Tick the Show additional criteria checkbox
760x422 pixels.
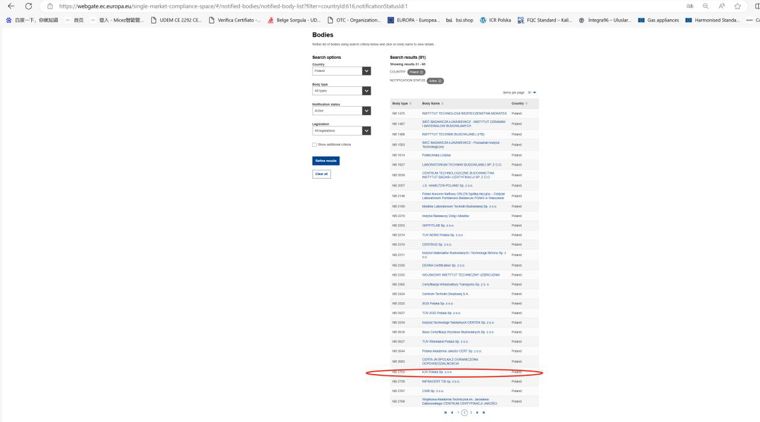314,144
